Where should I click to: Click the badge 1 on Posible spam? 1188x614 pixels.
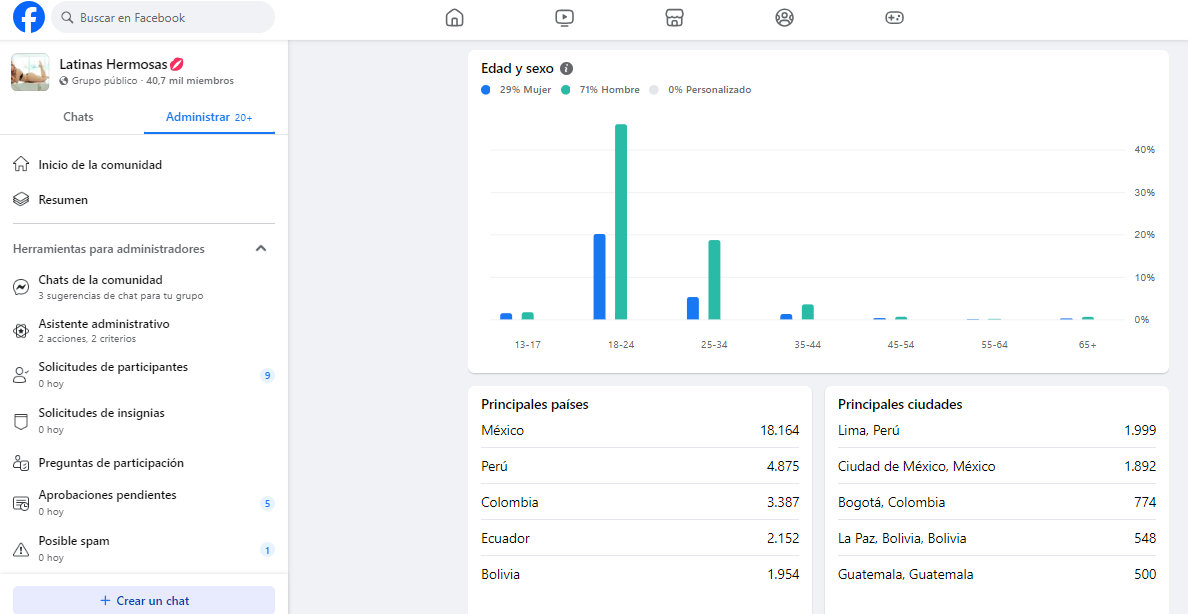coord(267,550)
